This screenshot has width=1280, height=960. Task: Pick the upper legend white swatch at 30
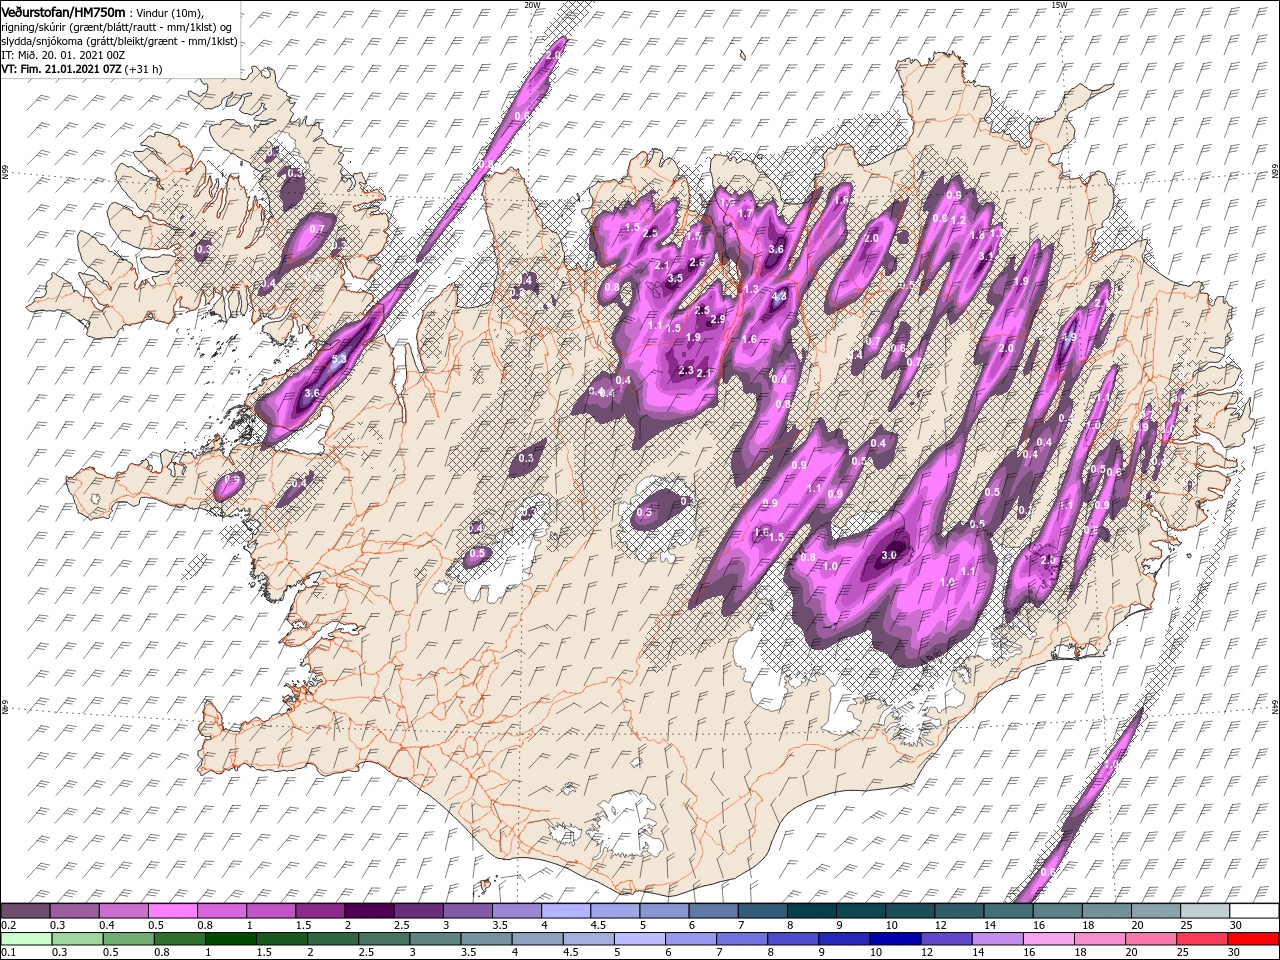1254,911
